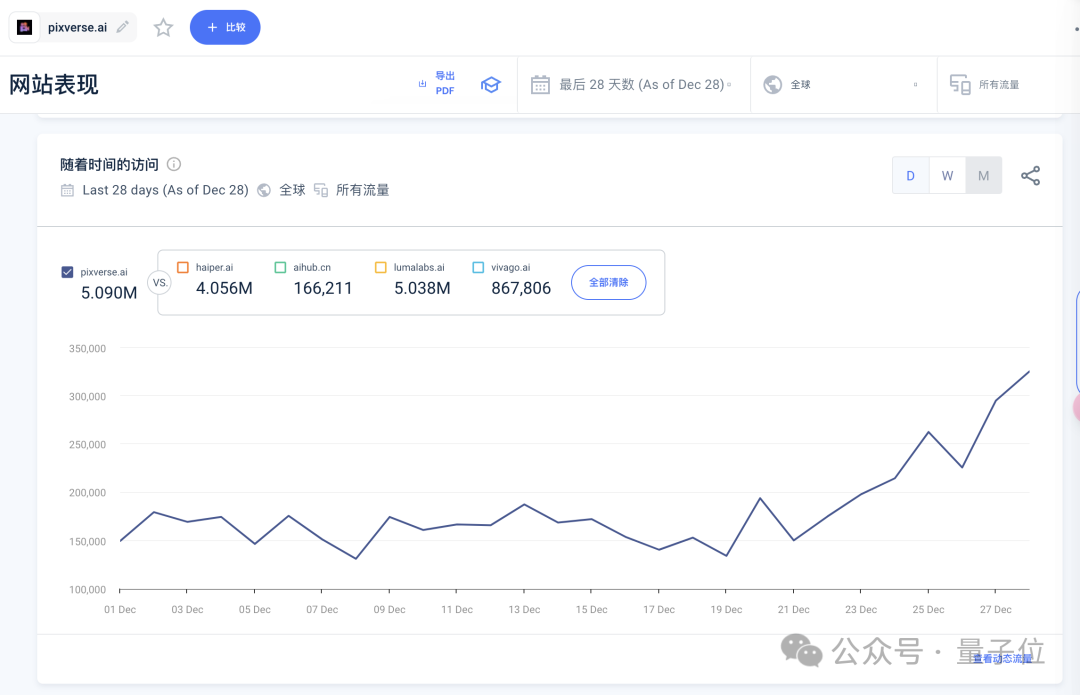Image resolution: width=1080 pixels, height=695 pixels.
Task: Click the globe icon beside 全球 label
Action: 263,190
